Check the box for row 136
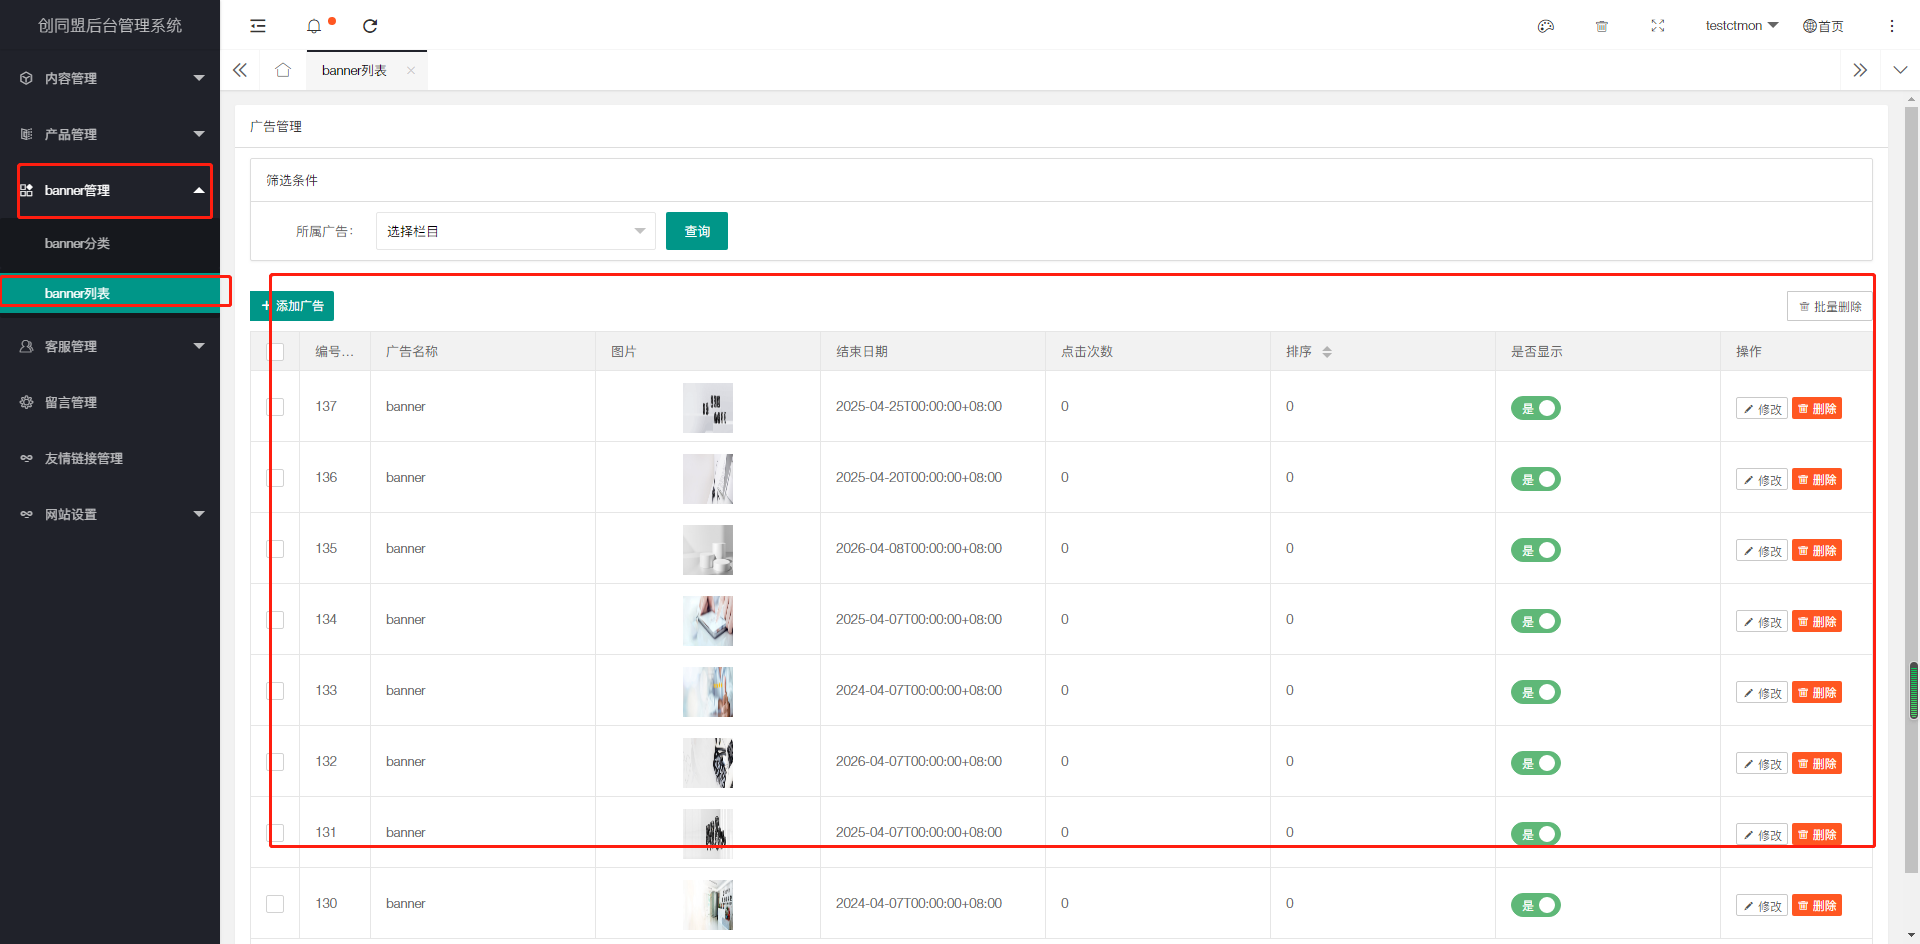Image resolution: width=1920 pixels, height=944 pixels. pyautogui.click(x=275, y=478)
